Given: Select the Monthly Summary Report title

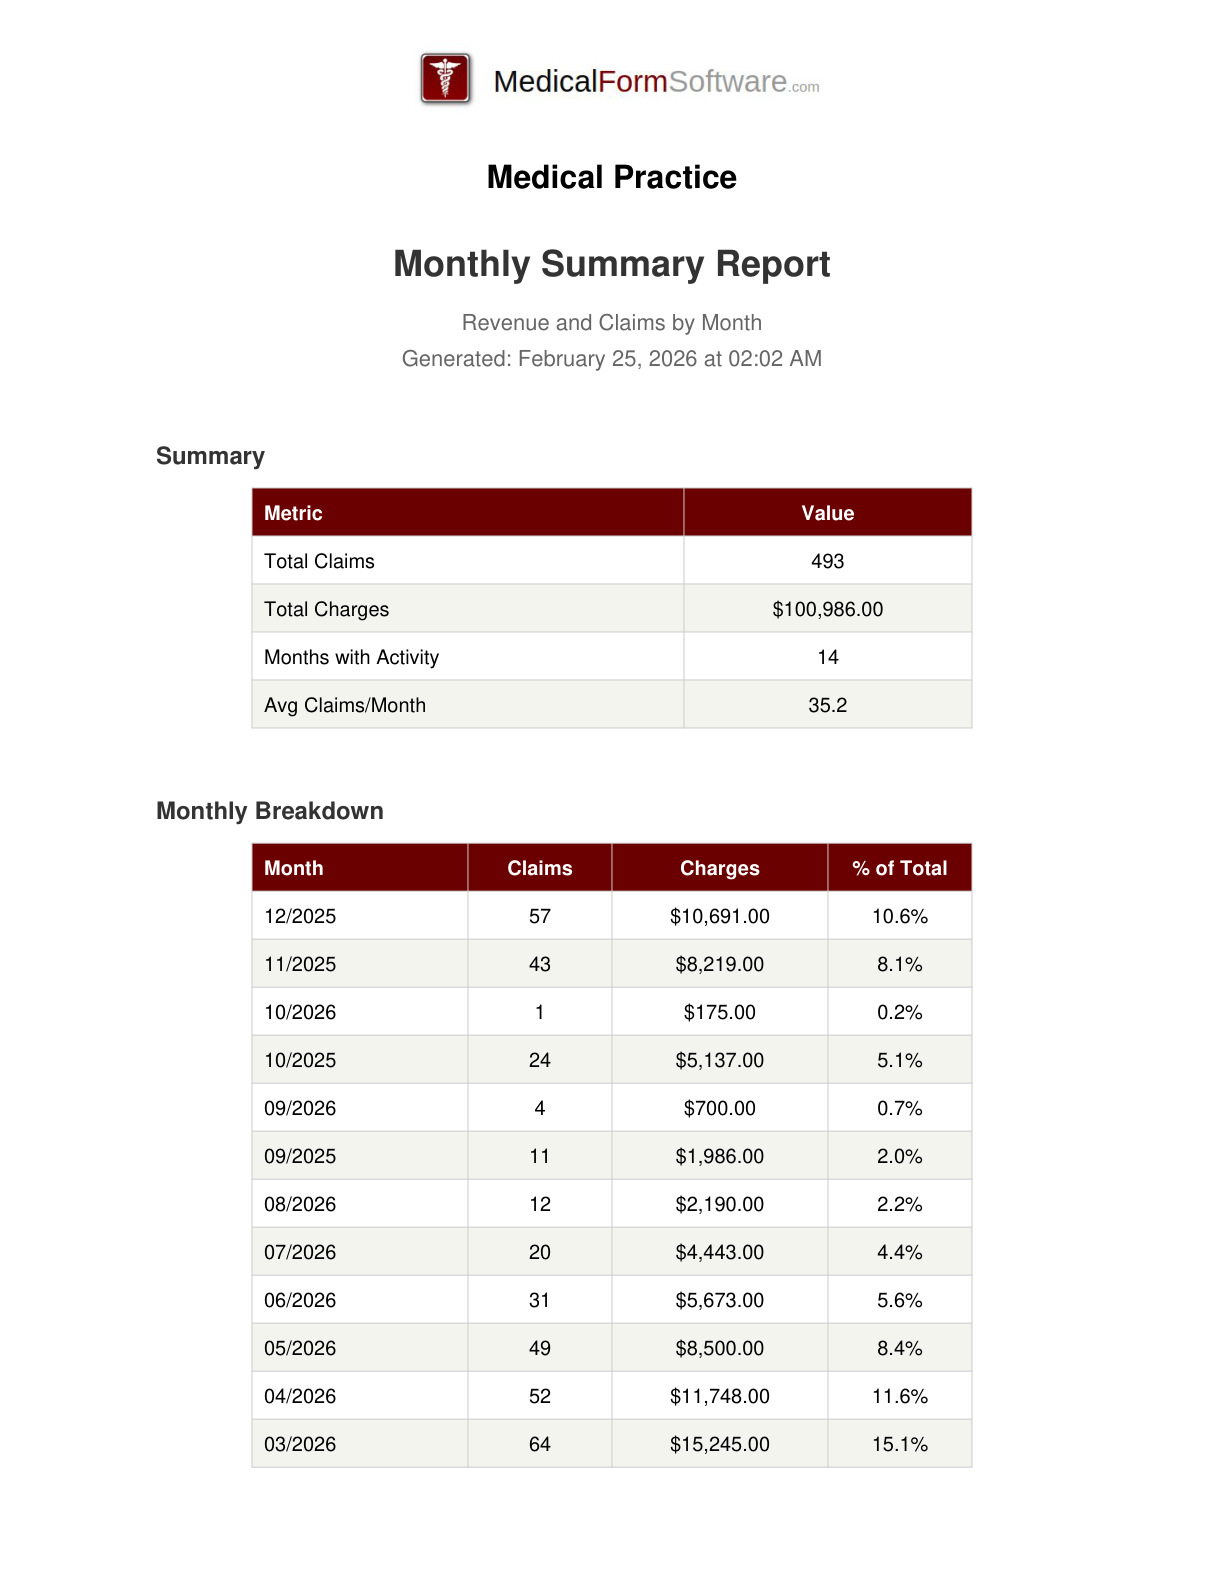Looking at the screenshot, I should click(x=611, y=264).
